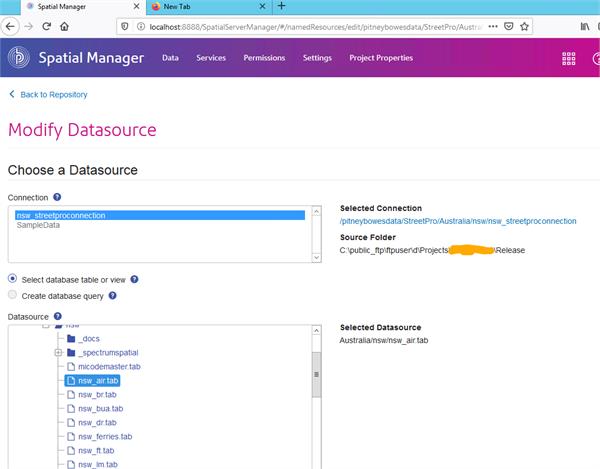Image resolution: width=600 pixels, height=469 pixels.
Task: Click the _spectrumspatial folder icon
Action: [71, 352]
